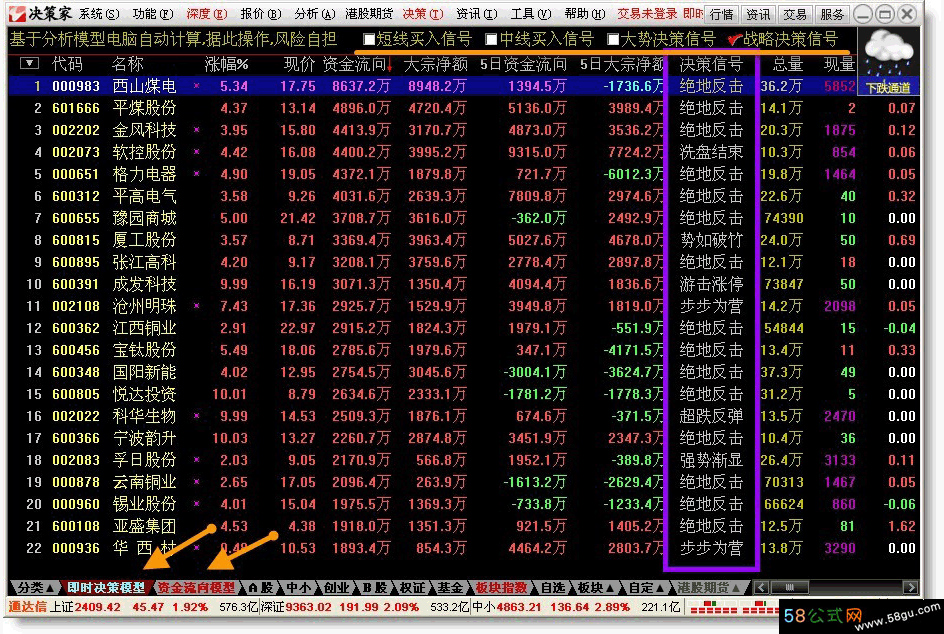The height and width of the screenshot is (634, 944).
Task: Switch to the 中小 tab
Action: (299, 588)
